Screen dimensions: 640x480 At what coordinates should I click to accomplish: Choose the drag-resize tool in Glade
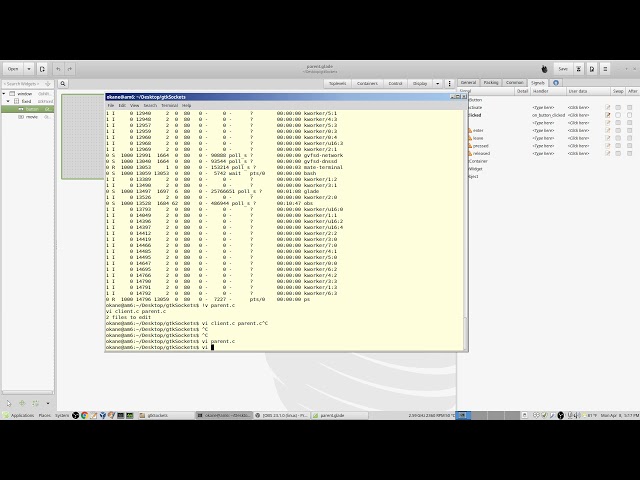(x=22, y=404)
